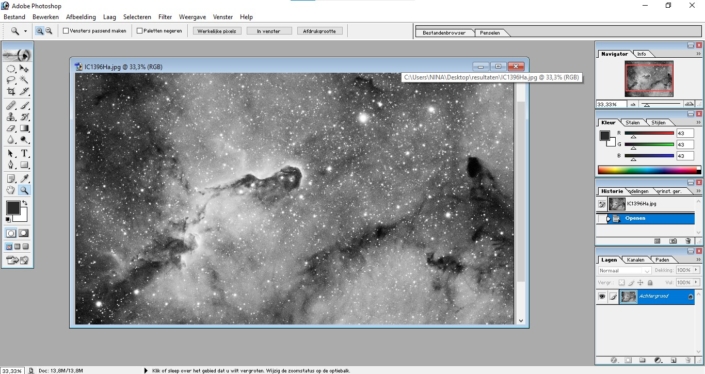Select the Notes tool
Viewport: 705px width, 374px height.
[x=11, y=179]
